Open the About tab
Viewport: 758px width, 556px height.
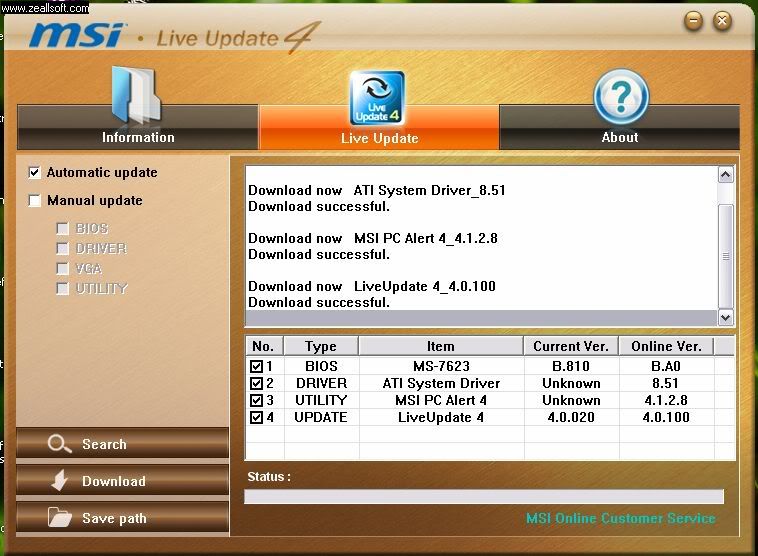point(619,128)
